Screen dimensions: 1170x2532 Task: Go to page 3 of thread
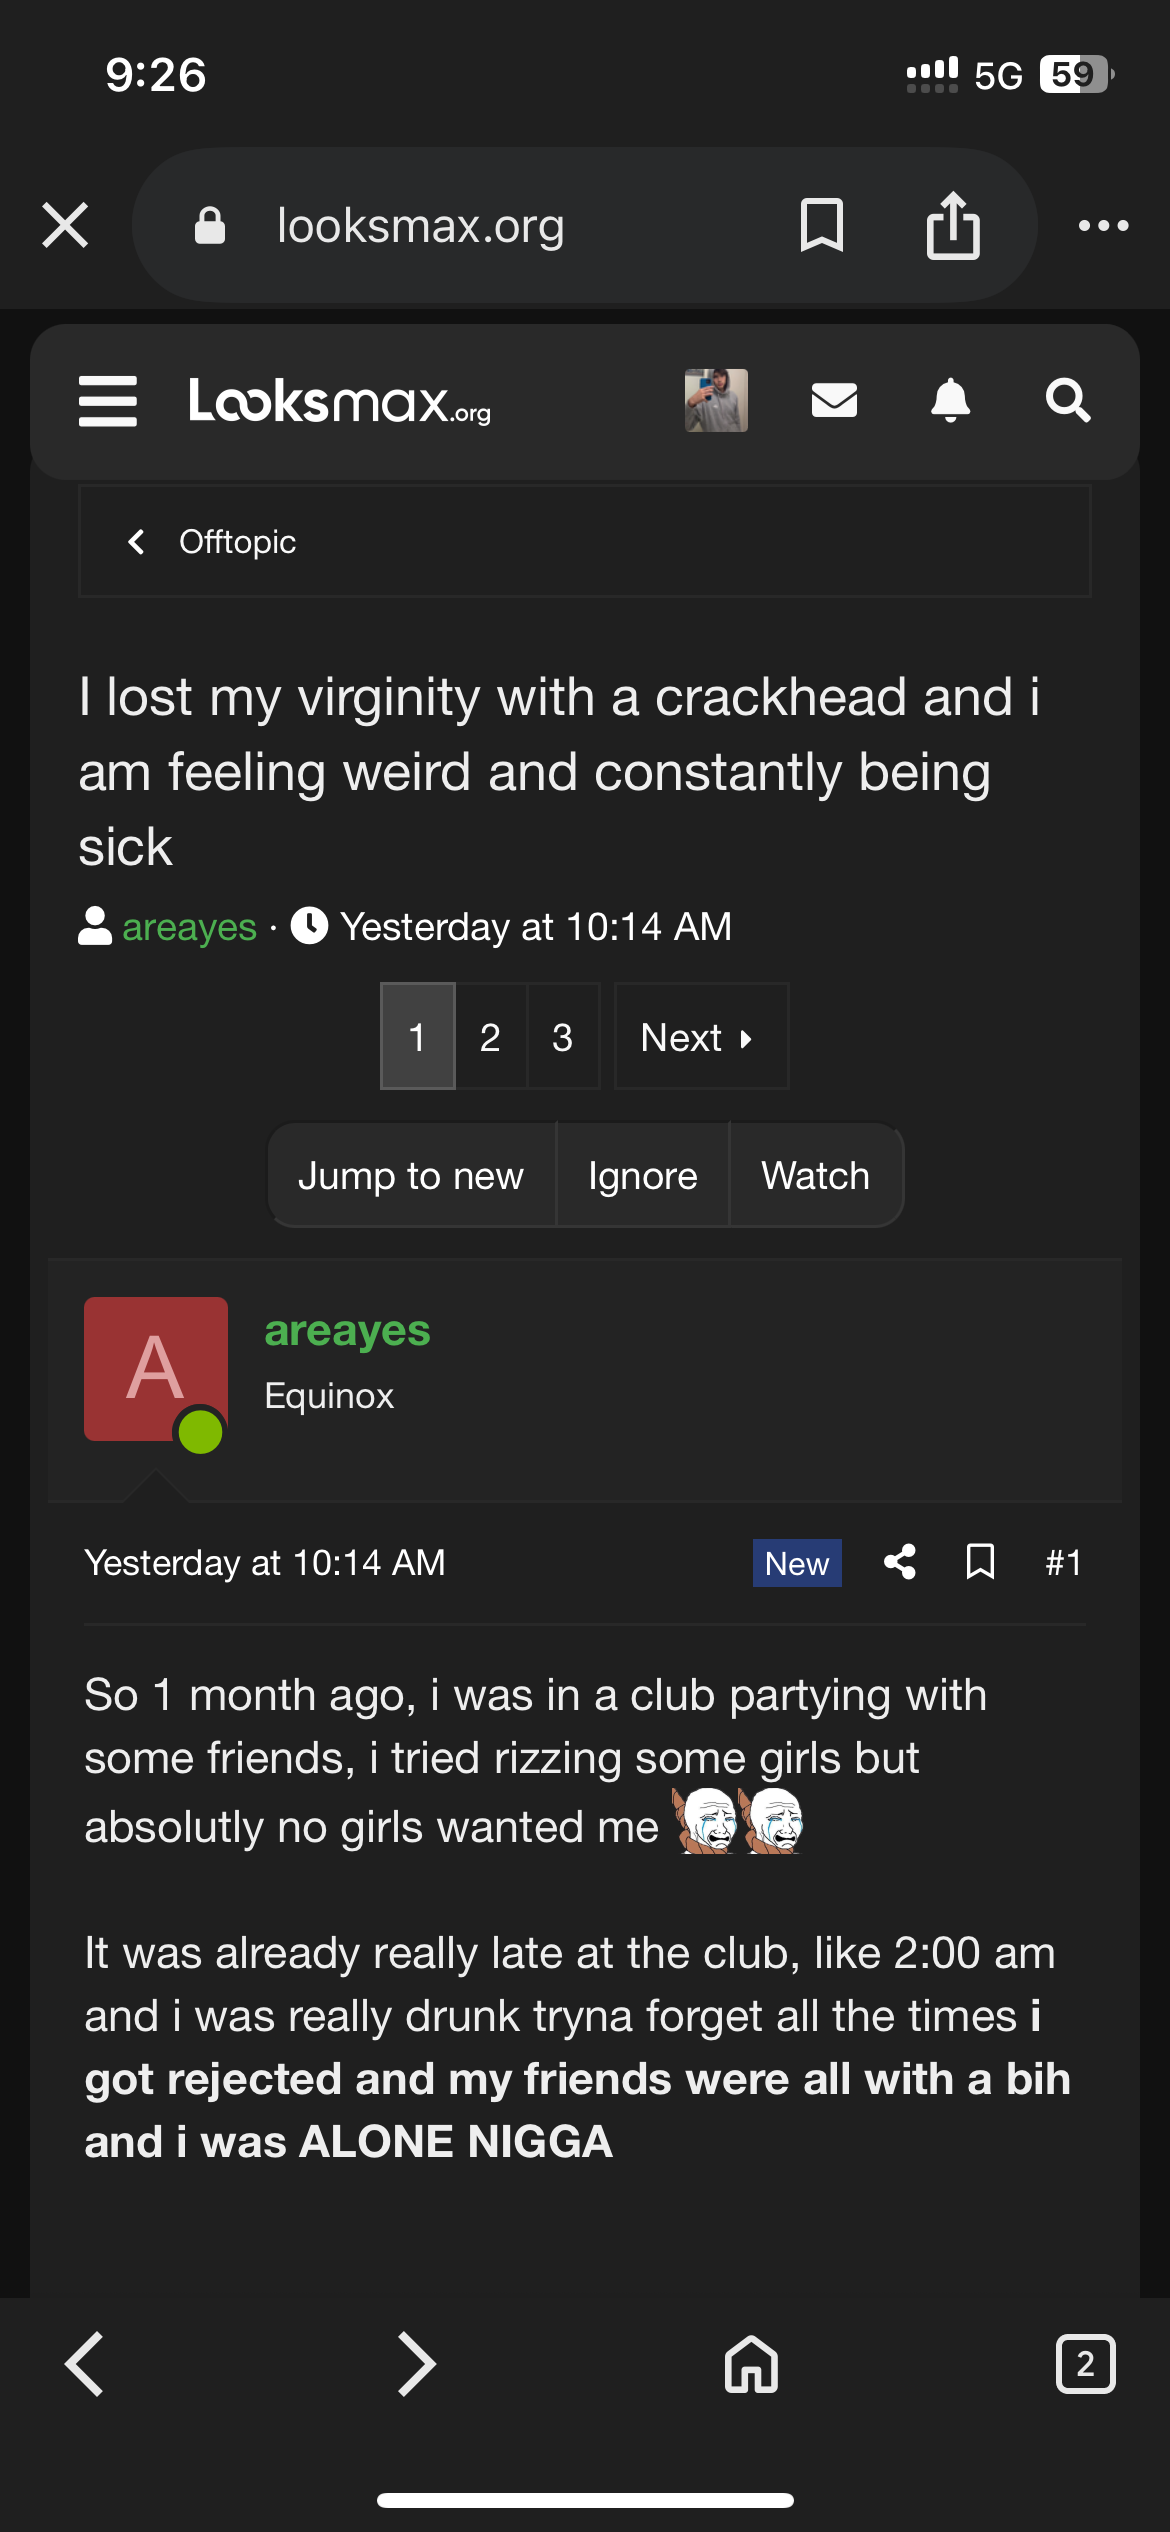click(563, 1037)
